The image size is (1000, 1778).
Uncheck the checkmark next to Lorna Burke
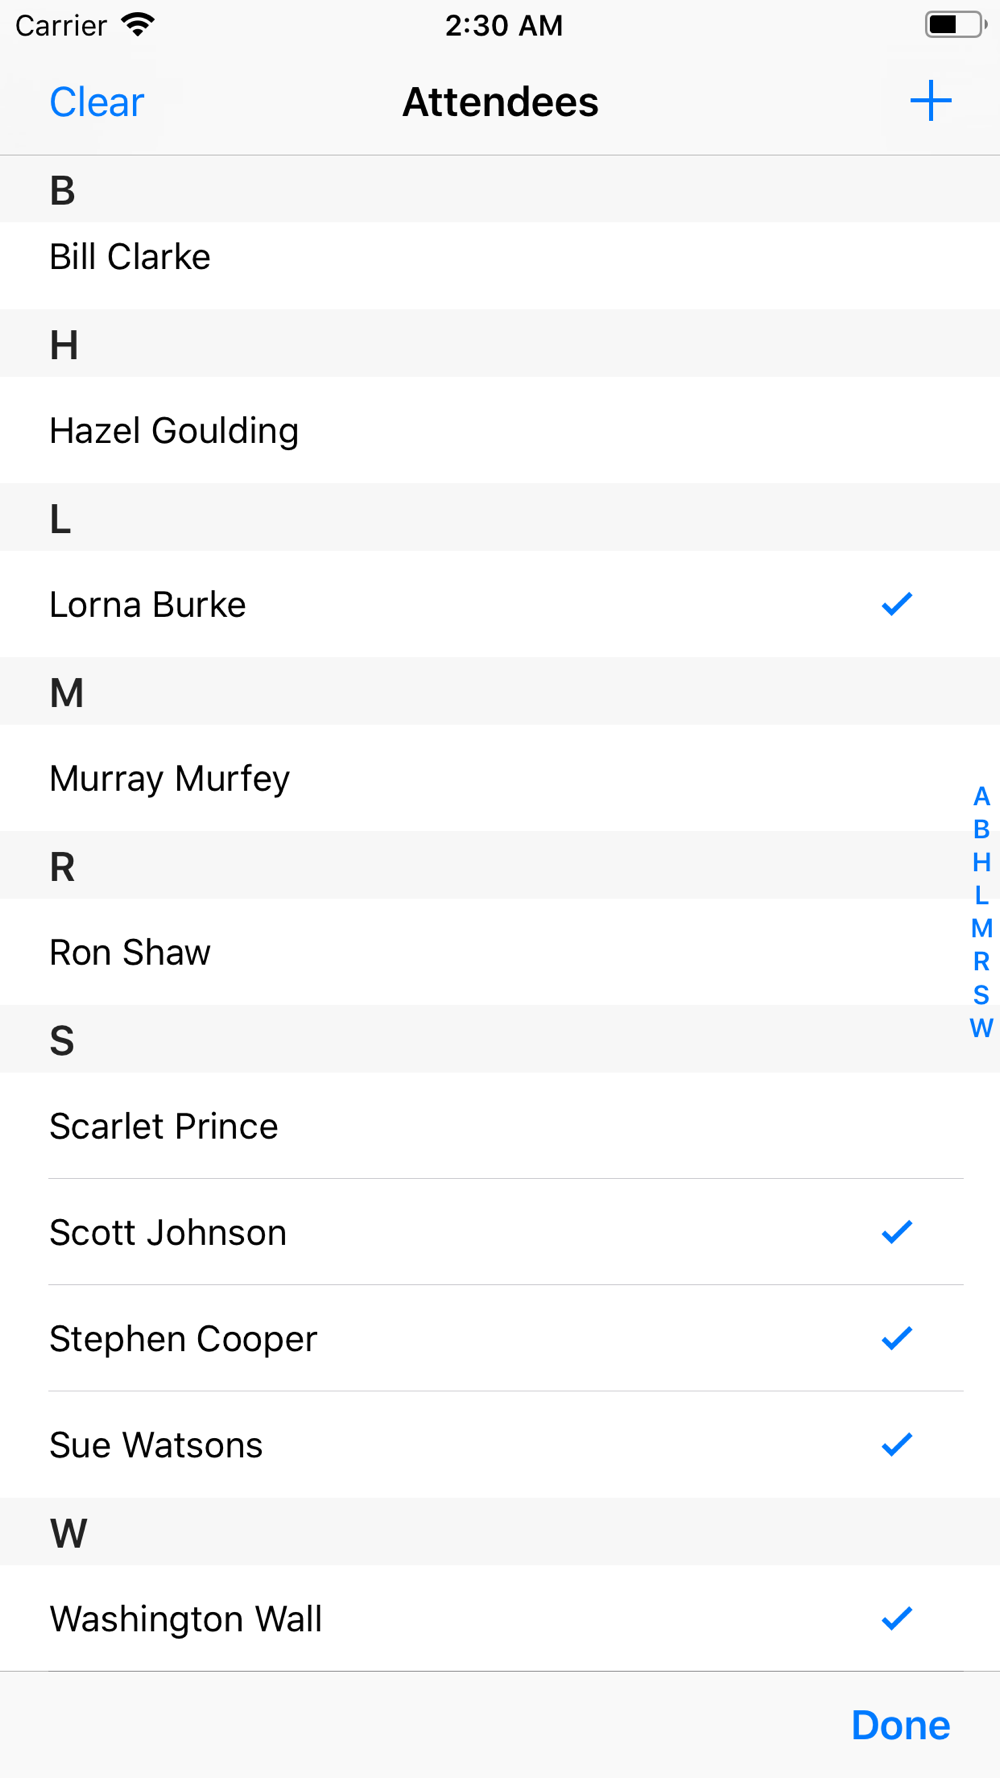(897, 604)
